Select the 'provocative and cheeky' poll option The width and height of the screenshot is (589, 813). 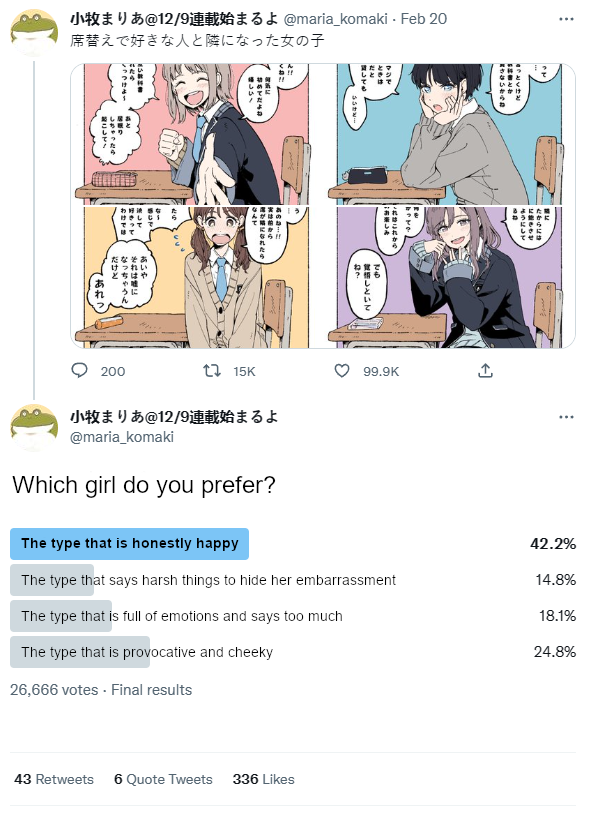[293, 652]
